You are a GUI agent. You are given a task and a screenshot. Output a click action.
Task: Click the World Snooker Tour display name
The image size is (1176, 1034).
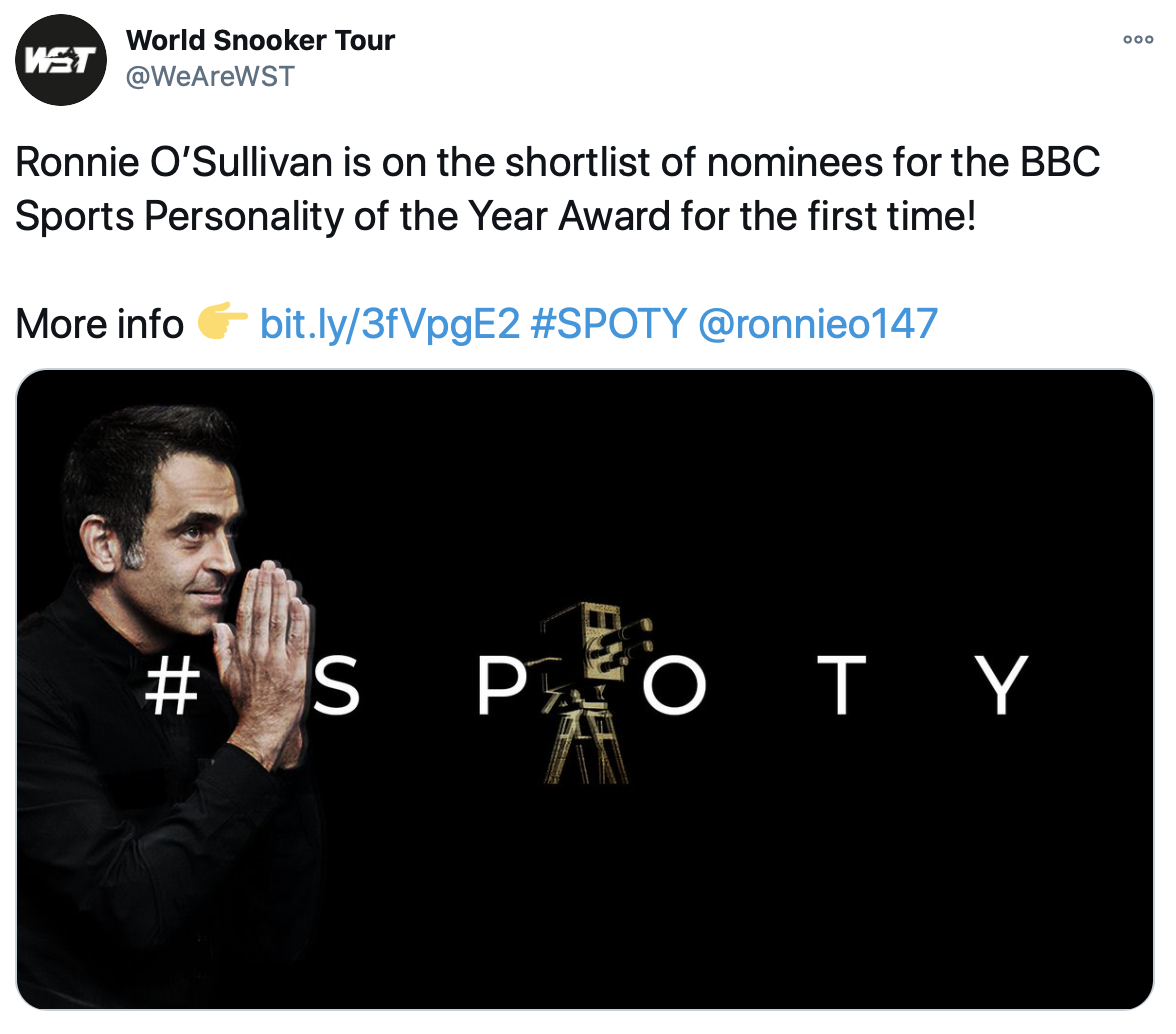(x=260, y=41)
